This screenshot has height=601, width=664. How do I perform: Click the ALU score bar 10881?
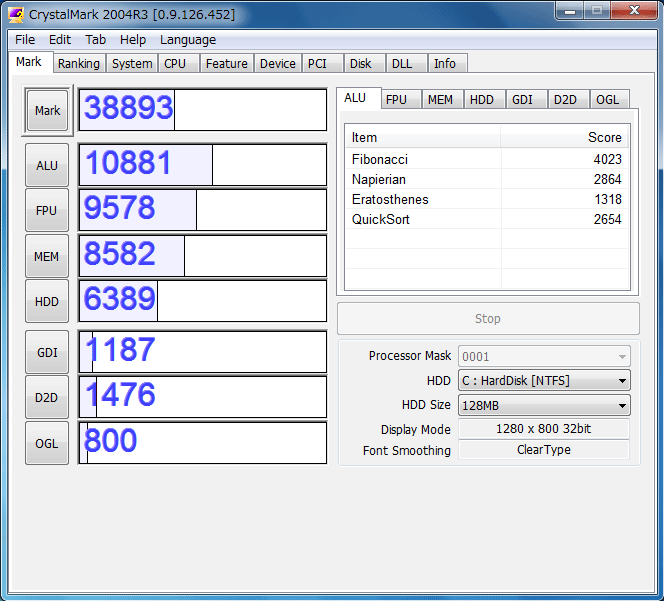click(203, 165)
